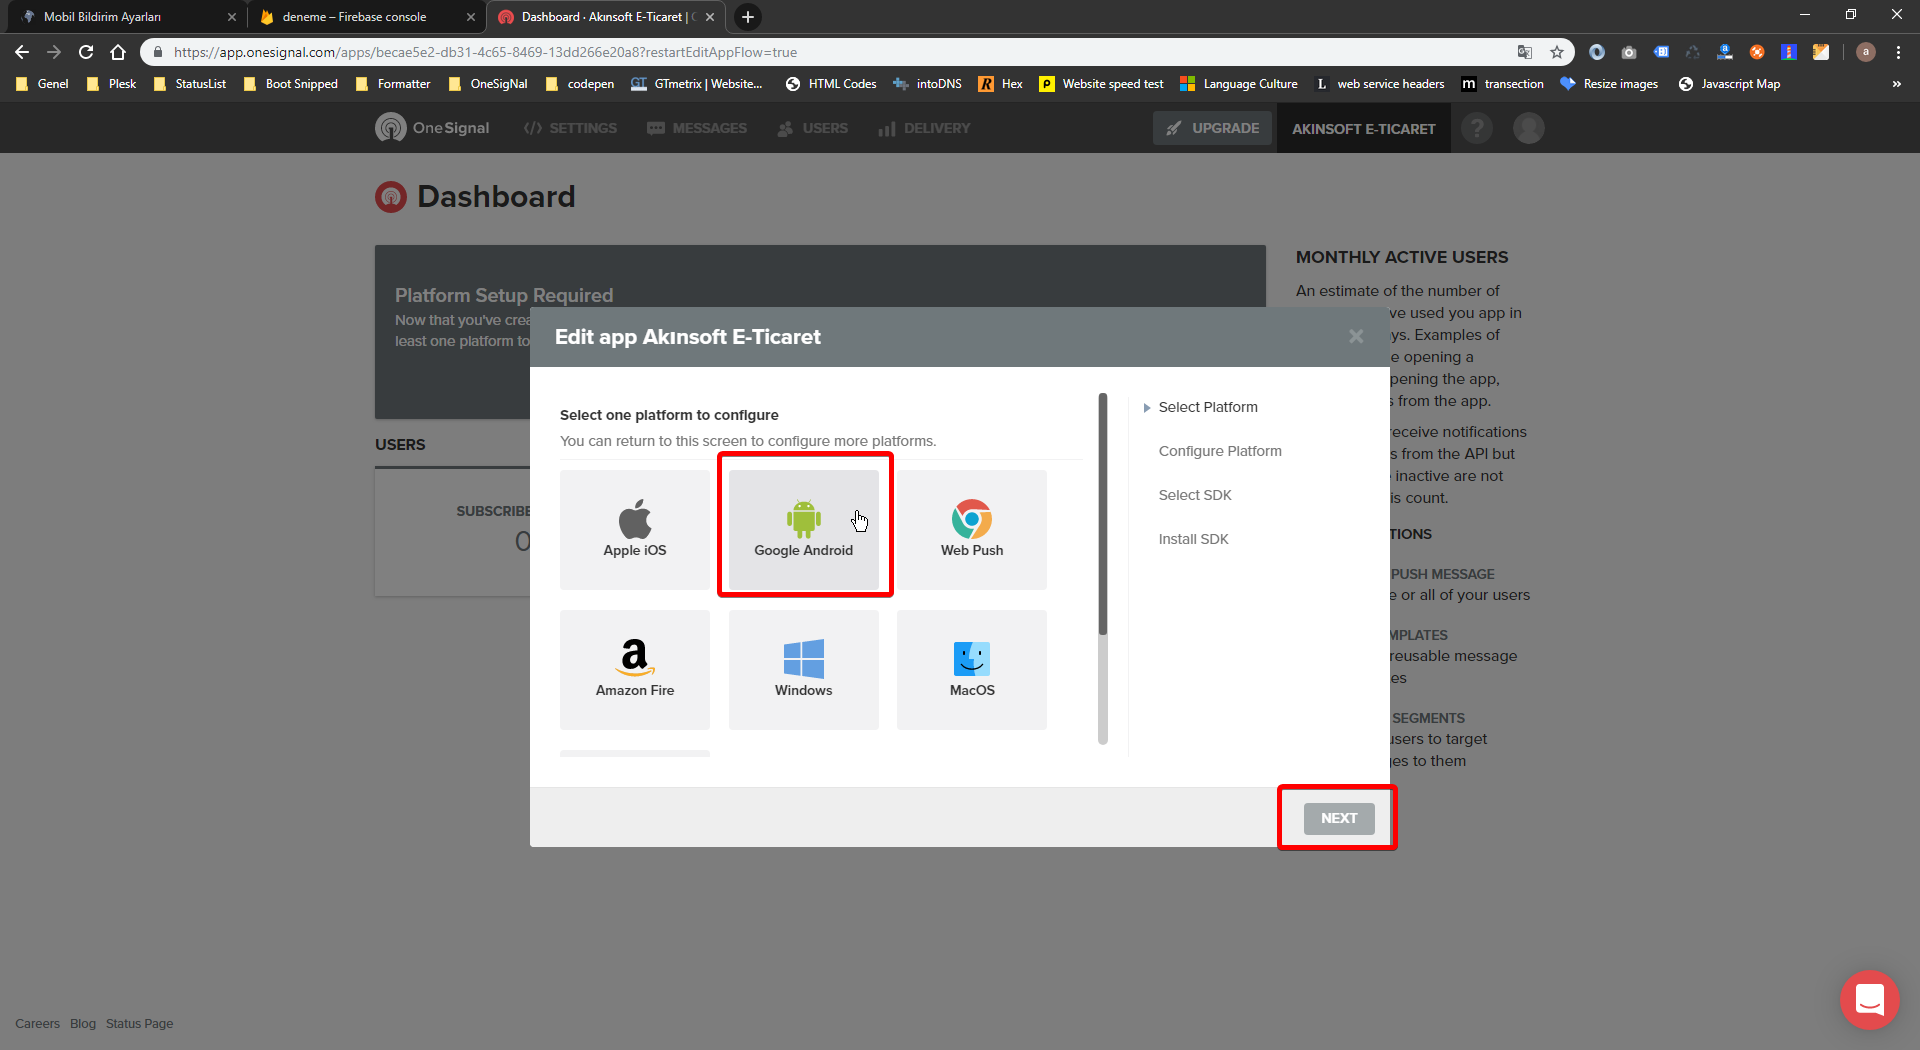Image resolution: width=1920 pixels, height=1050 pixels.
Task: Open the AKINSOFT E-TICARET app menu
Action: [1363, 129]
